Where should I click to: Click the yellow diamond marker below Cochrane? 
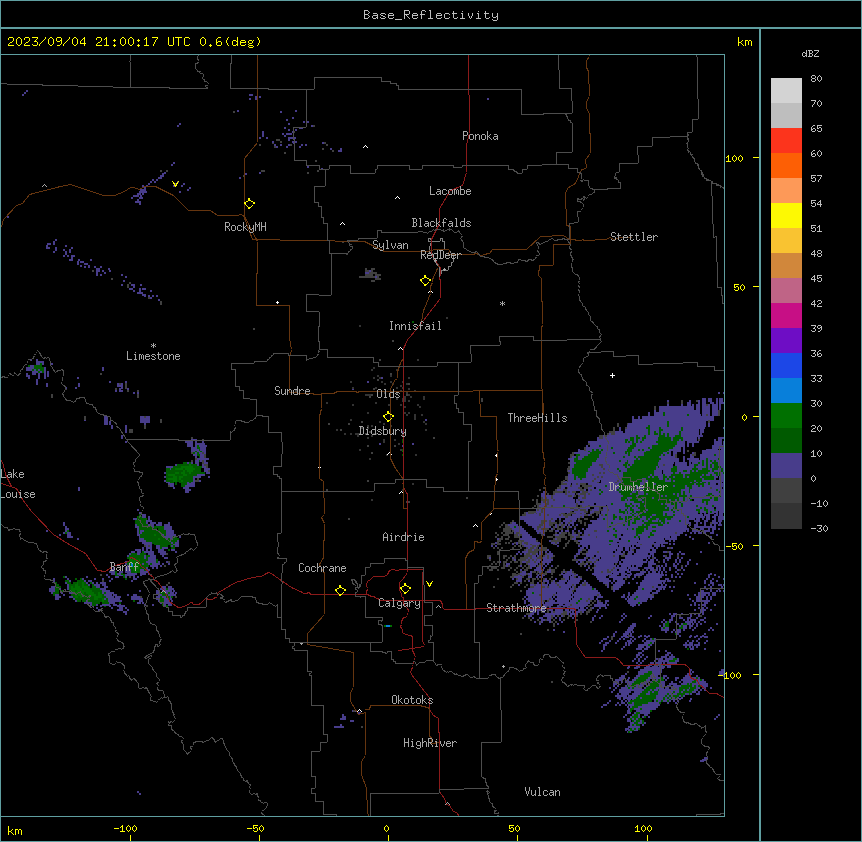340,590
